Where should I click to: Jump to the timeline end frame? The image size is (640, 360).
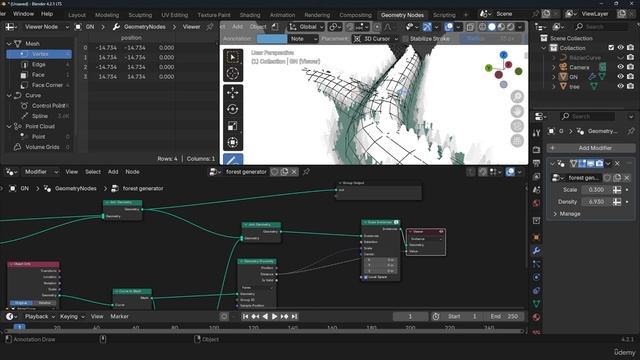click(x=294, y=316)
